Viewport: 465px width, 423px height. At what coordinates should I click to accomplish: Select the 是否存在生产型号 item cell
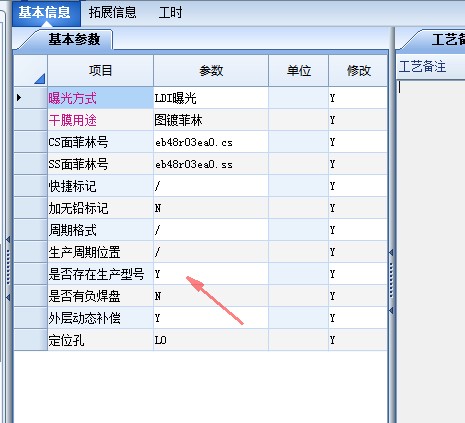(x=100, y=274)
